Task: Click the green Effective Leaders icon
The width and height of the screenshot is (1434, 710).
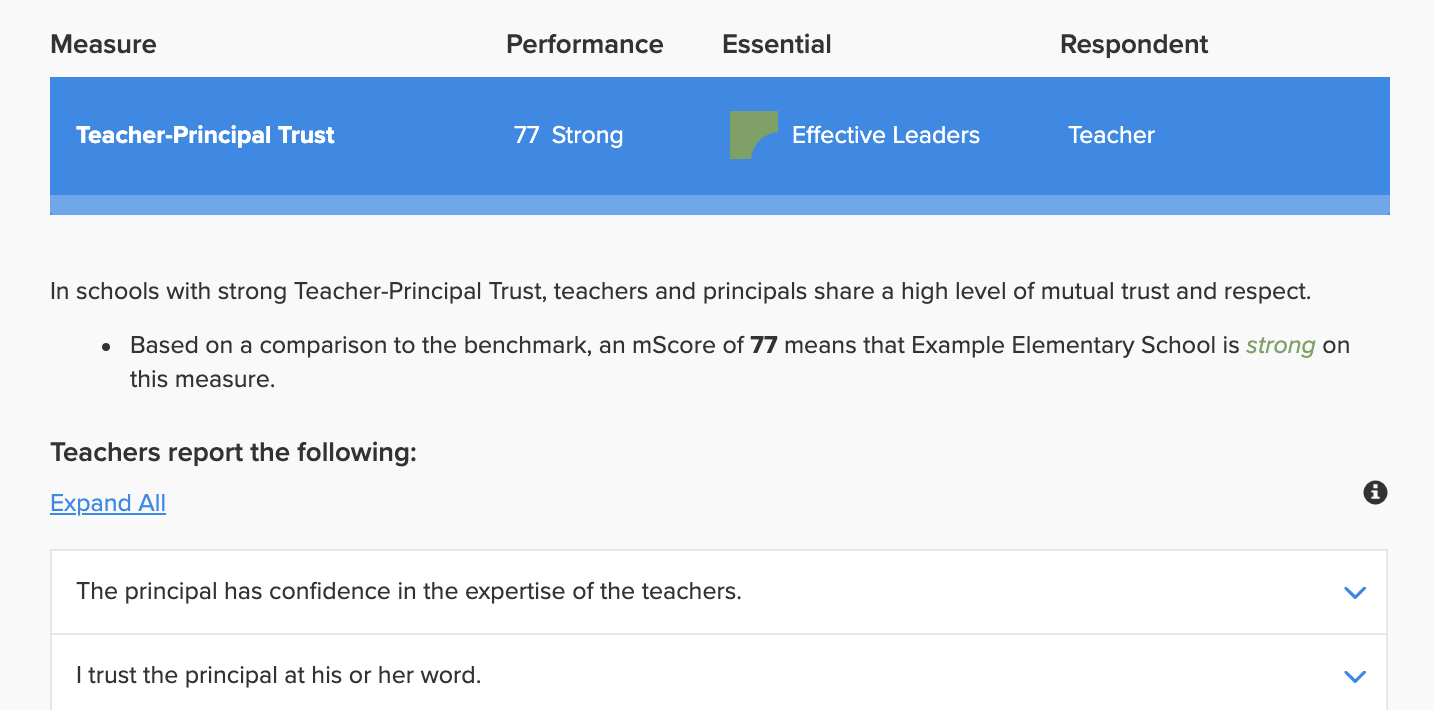Action: (754, 136)
